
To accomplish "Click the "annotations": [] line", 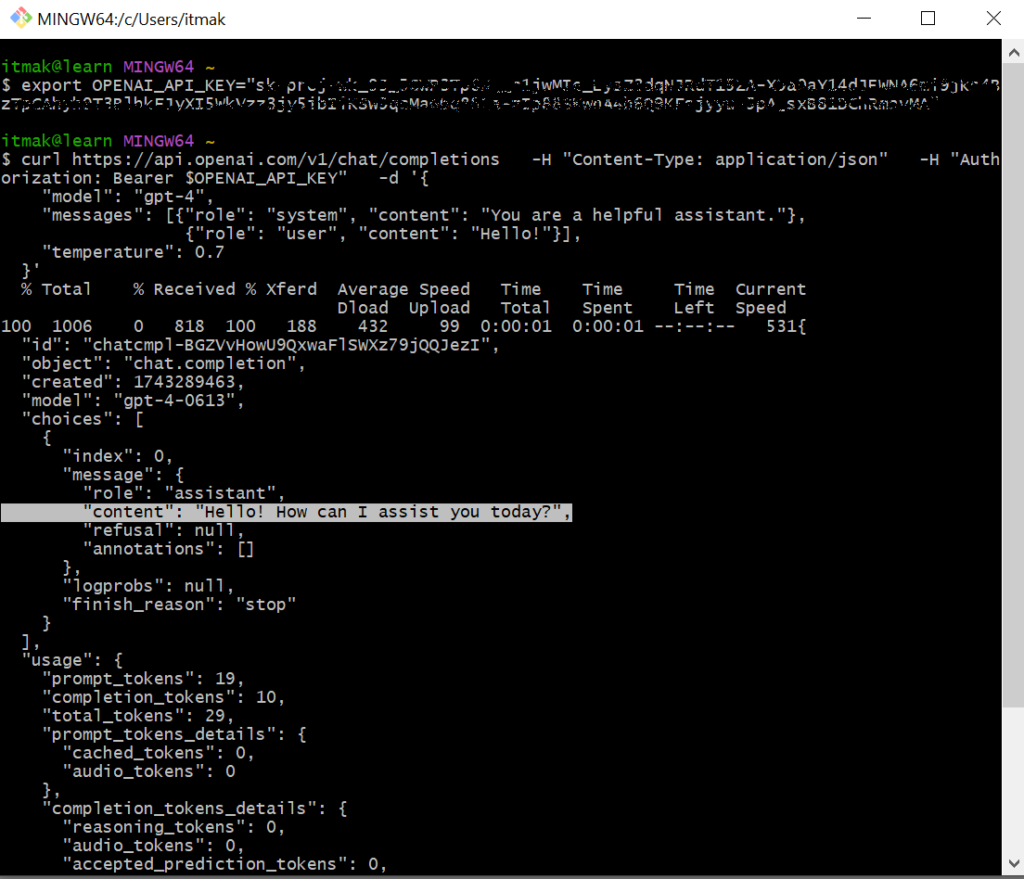I will pyautogui.click(x=168, y=549).
